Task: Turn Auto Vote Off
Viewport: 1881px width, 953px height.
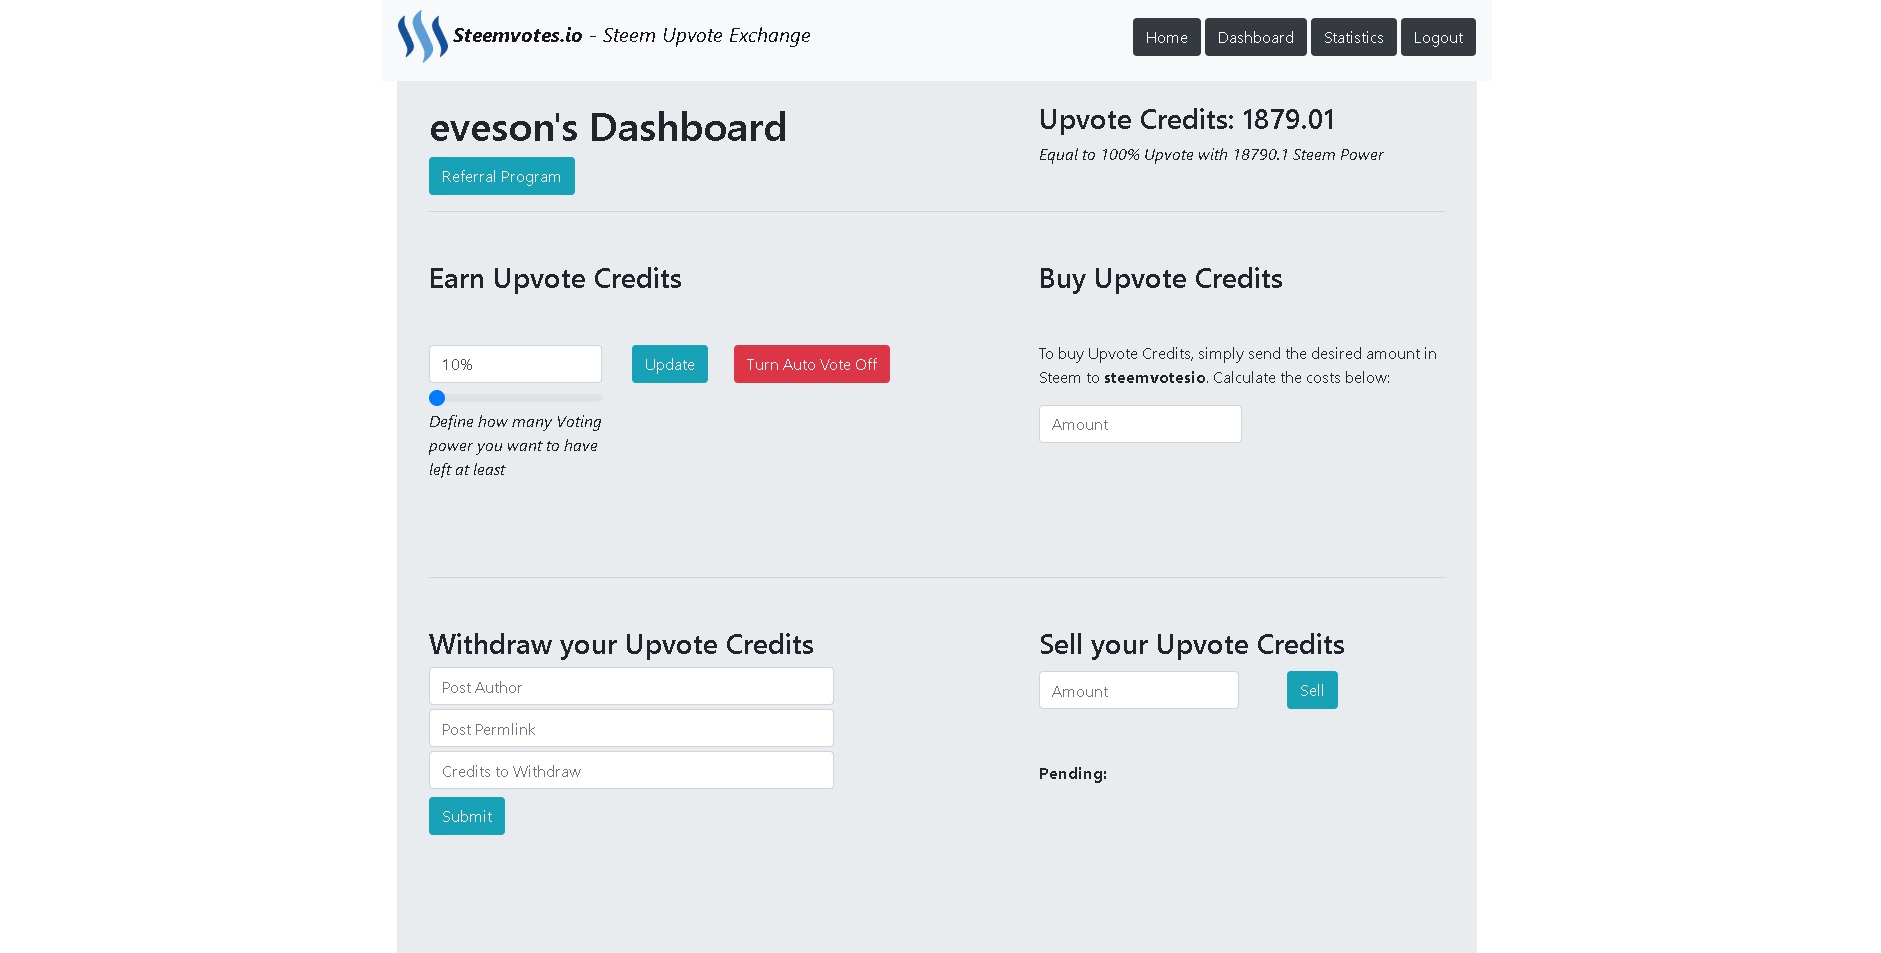Action: tap(811, 364)
